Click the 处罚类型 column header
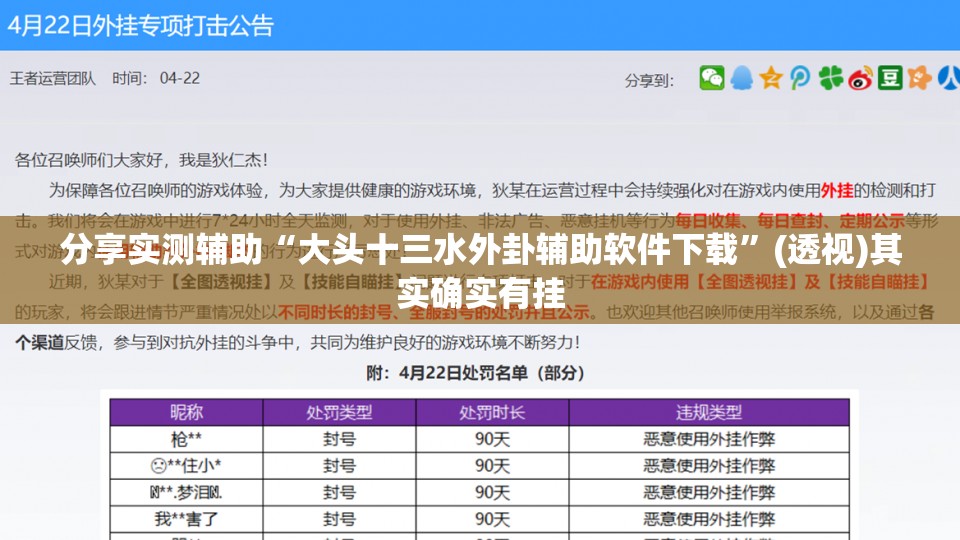Image resolution: width=960 pixels, height=540 pixels. (x=339, y=412)
